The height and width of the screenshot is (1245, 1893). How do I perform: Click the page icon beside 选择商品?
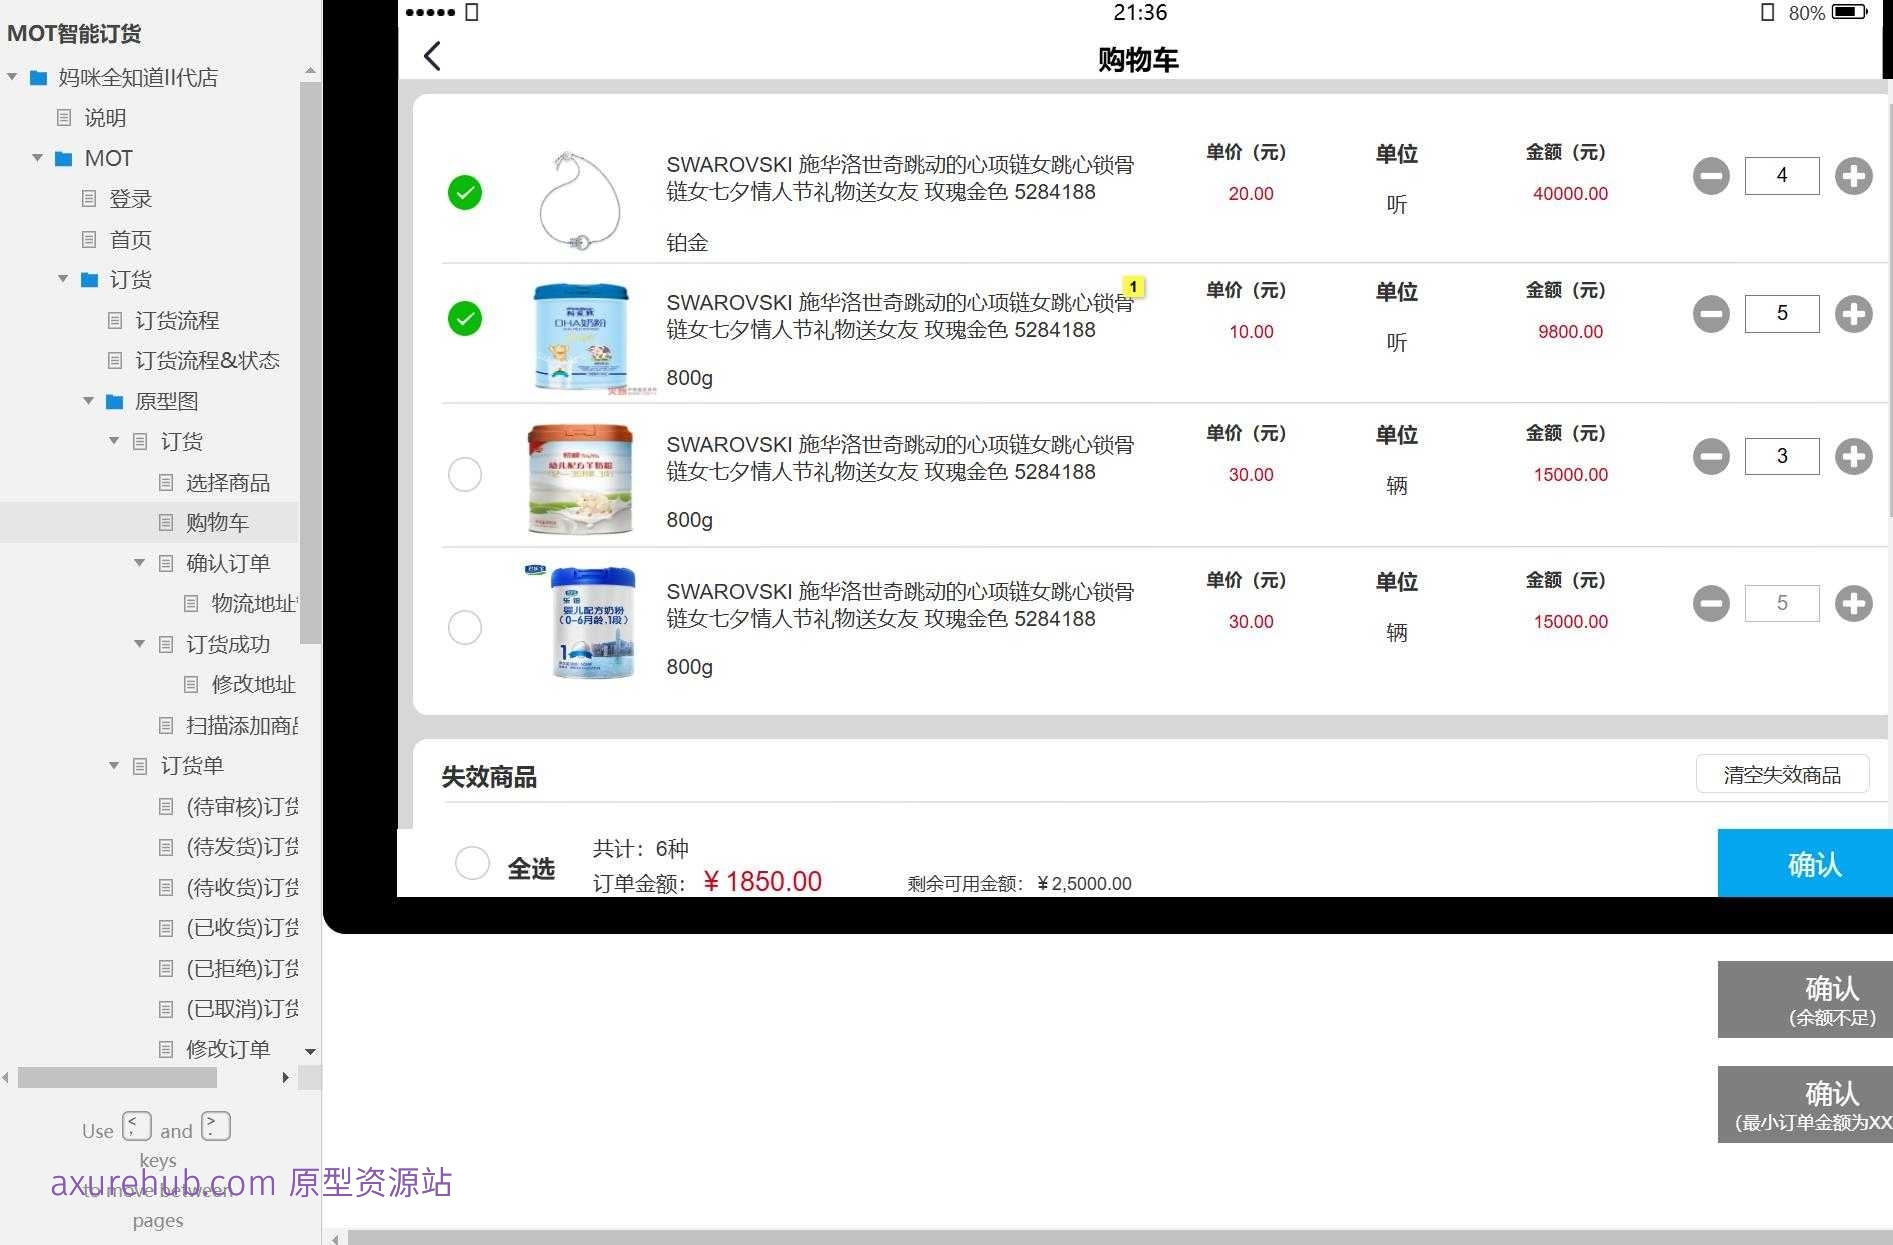[x=166, y=483]
